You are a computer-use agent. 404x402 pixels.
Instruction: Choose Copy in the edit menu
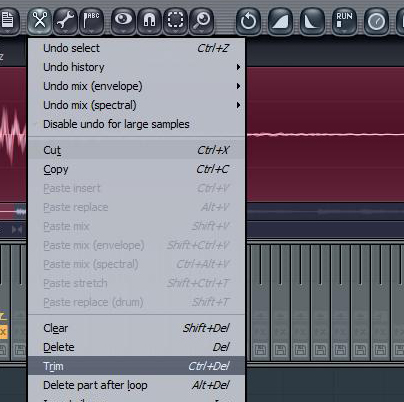coord(137,169)
